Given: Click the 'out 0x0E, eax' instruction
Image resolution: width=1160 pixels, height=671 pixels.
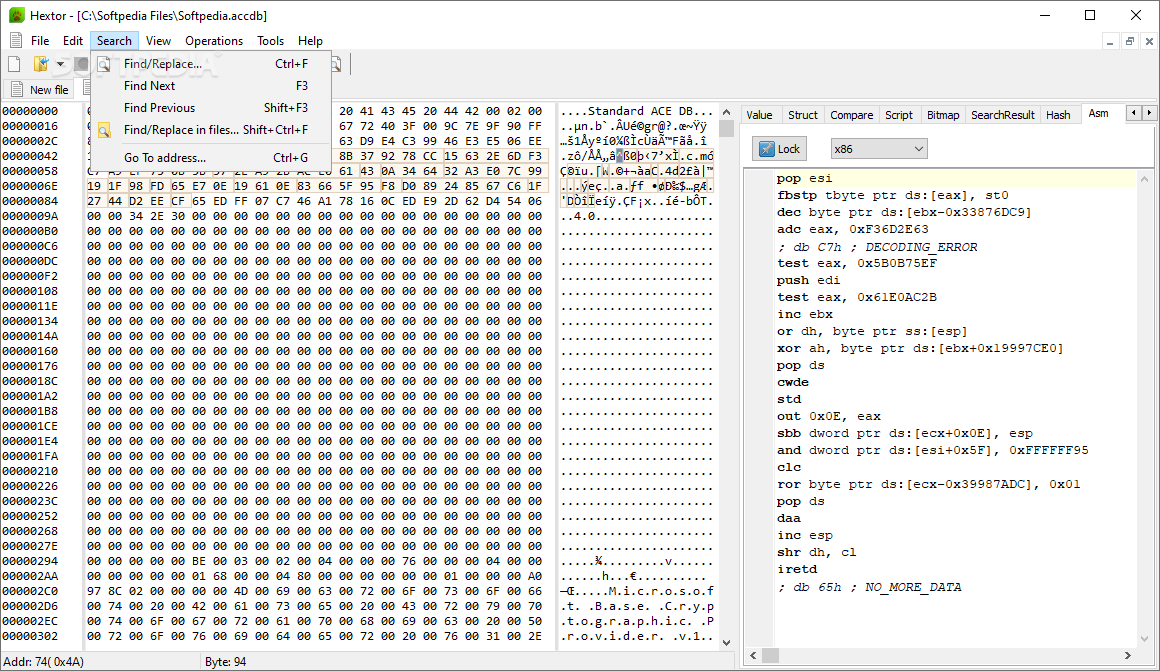Looking at the screenshot, I should click(x=829, y=417).
